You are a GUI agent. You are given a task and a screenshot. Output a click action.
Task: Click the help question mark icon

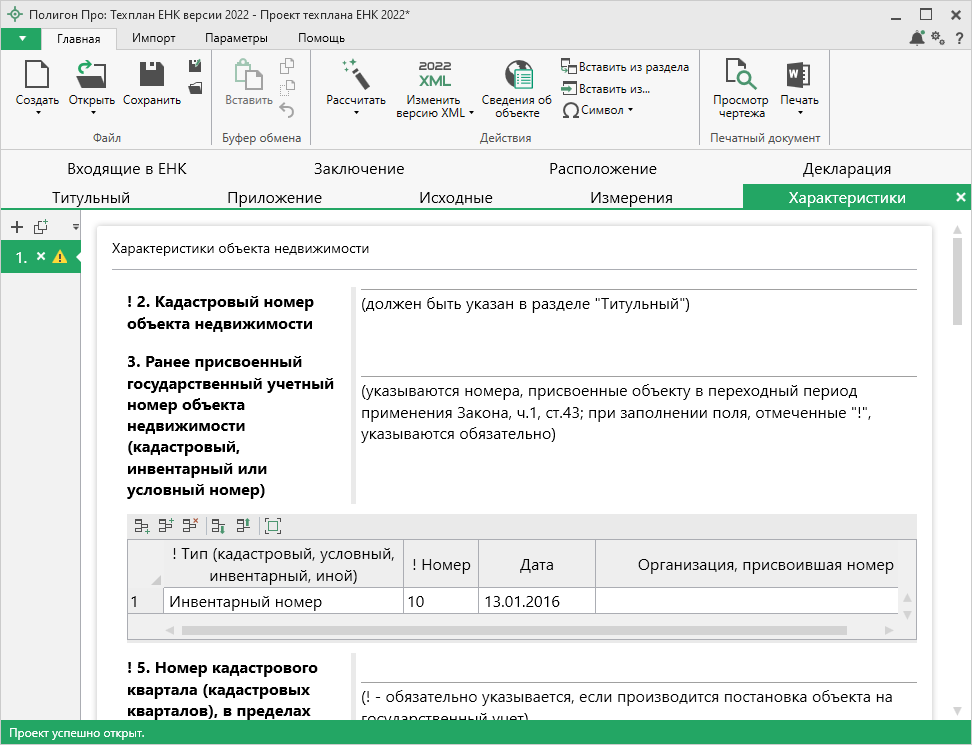959,38
